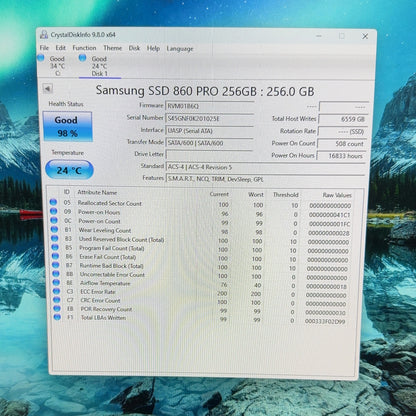The width and height of the screenshot is (416, 416).
Task: Click the Current column header
Action: (x=219, y=194)
